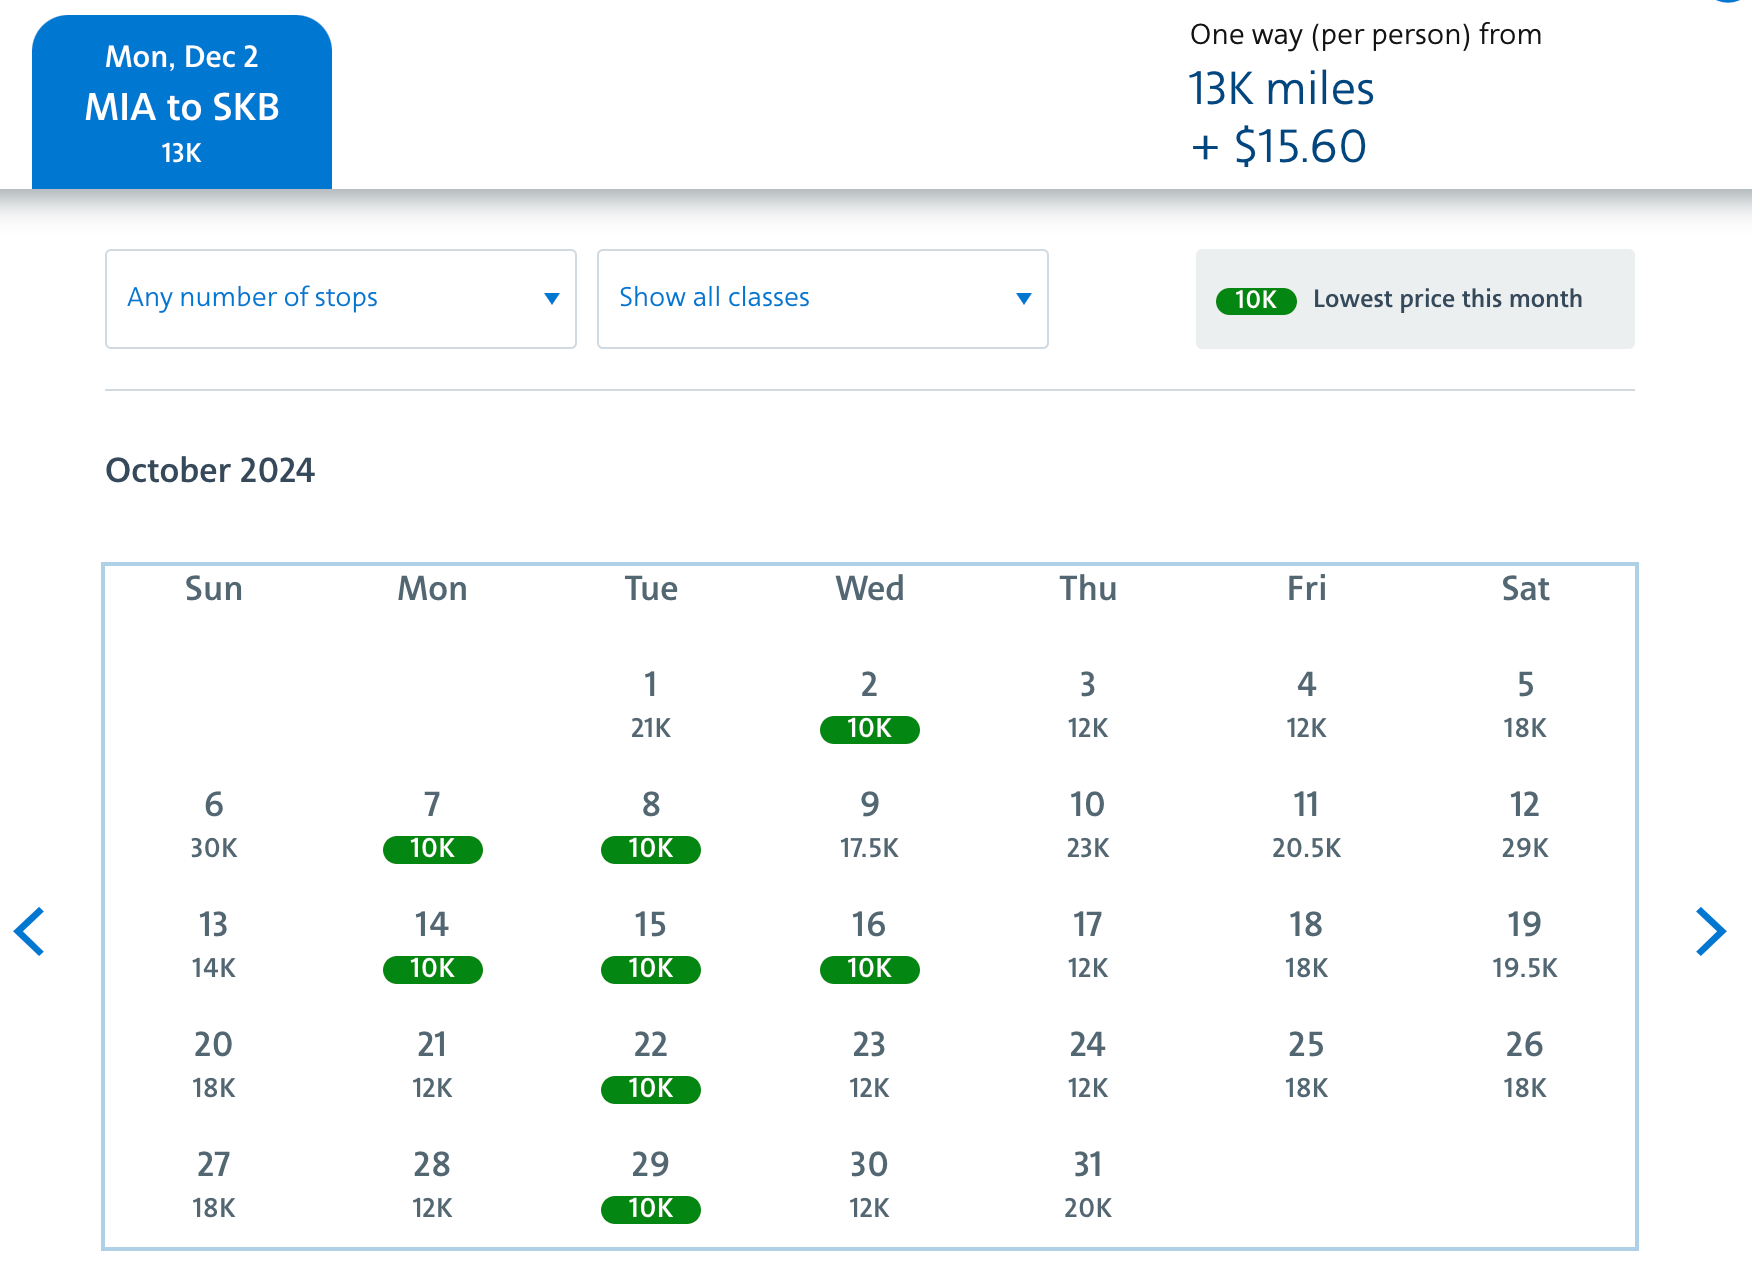Pick October 12 at 29K miles
The image size is (1752, 1274).
(1525, 827)
